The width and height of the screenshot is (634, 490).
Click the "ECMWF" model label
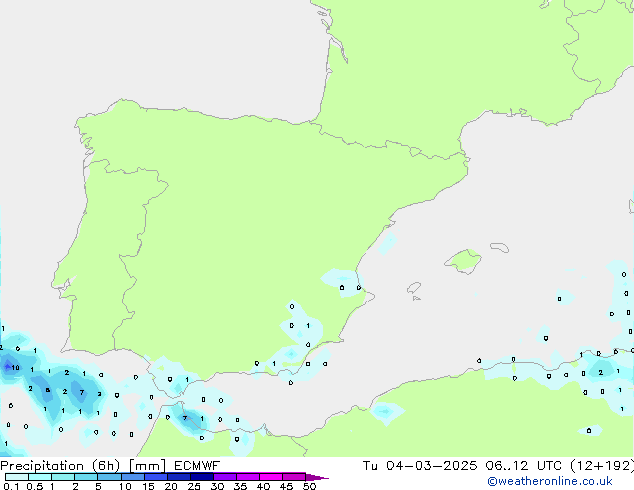[197, 466]
